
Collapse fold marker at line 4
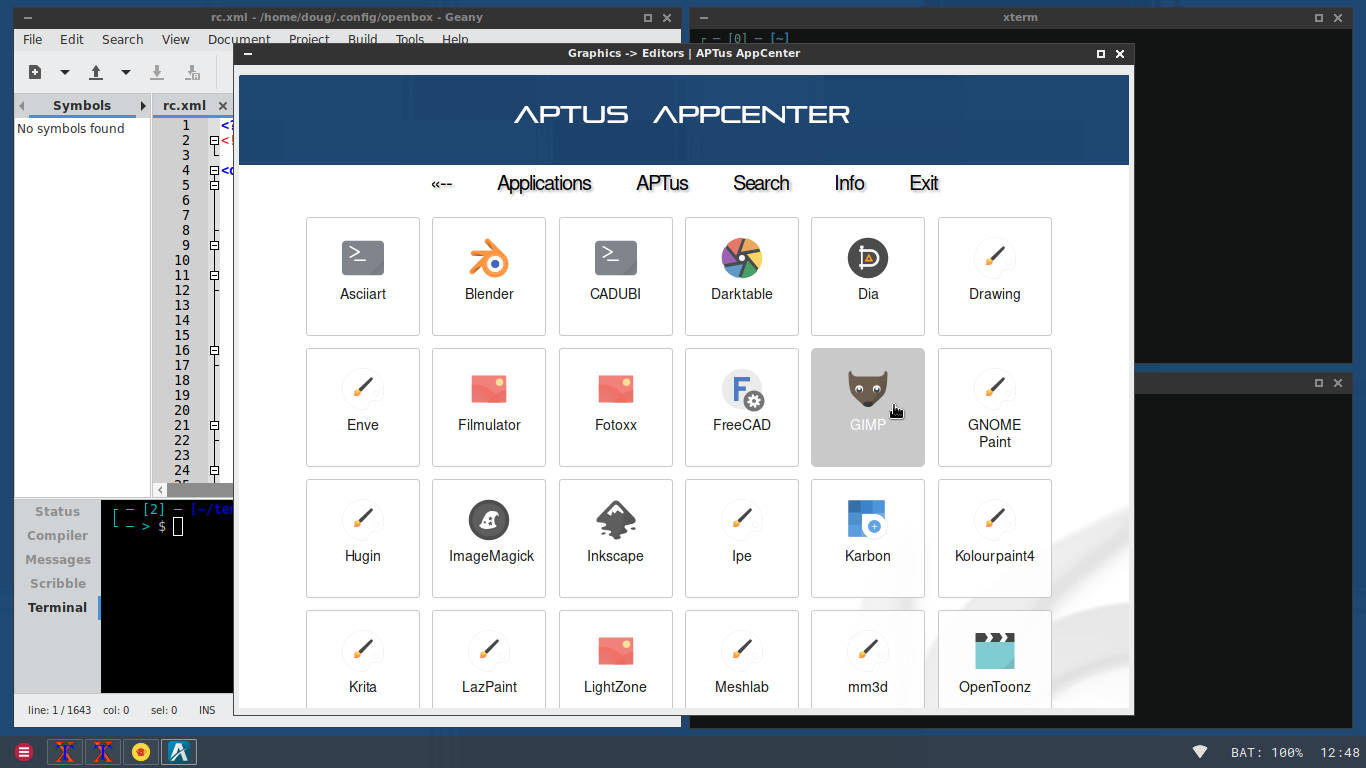pos(214,170)
